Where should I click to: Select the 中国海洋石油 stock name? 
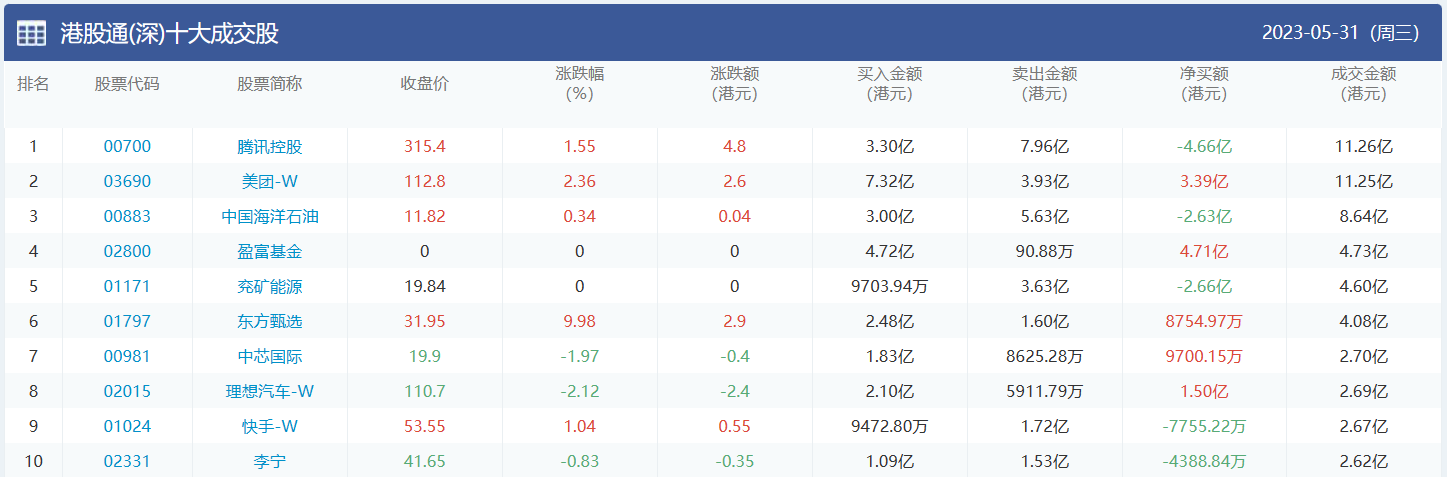click(270, 216)
